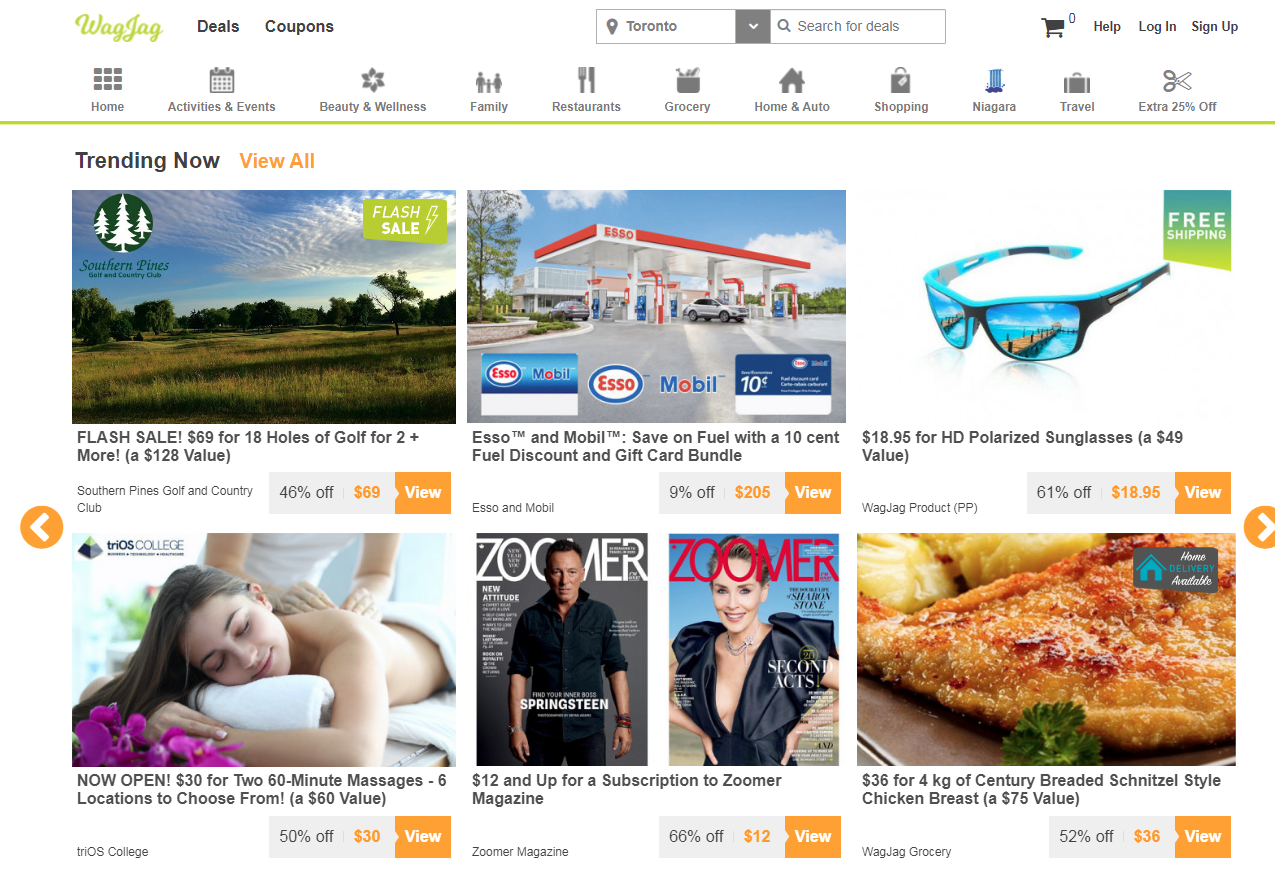Open the Esso gas station deal image
The width and height of the screenshot is (1275, 869).
click(x=656, y=306)
